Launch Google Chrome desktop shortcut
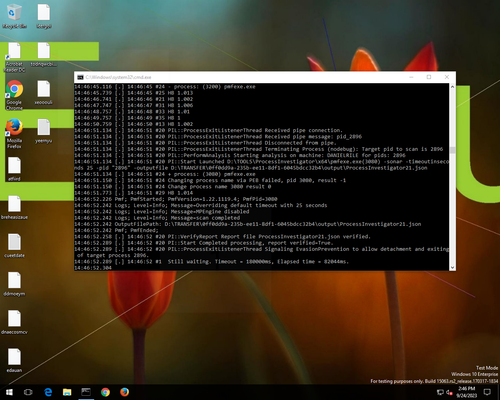This screenshot has width=500, height=400. 14,95
